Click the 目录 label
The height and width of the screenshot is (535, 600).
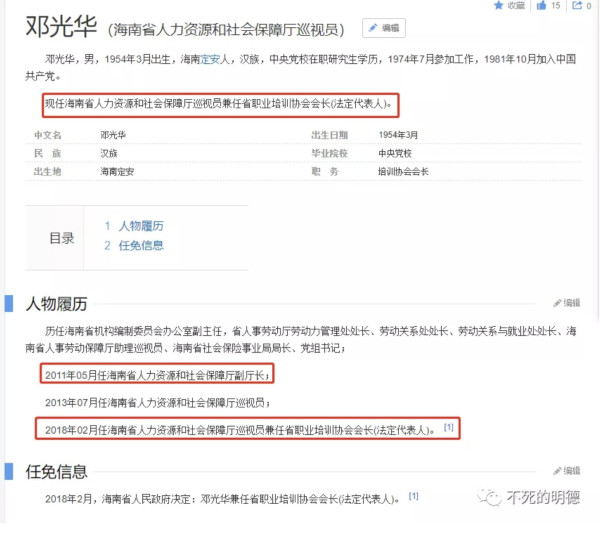pos(62,238)
